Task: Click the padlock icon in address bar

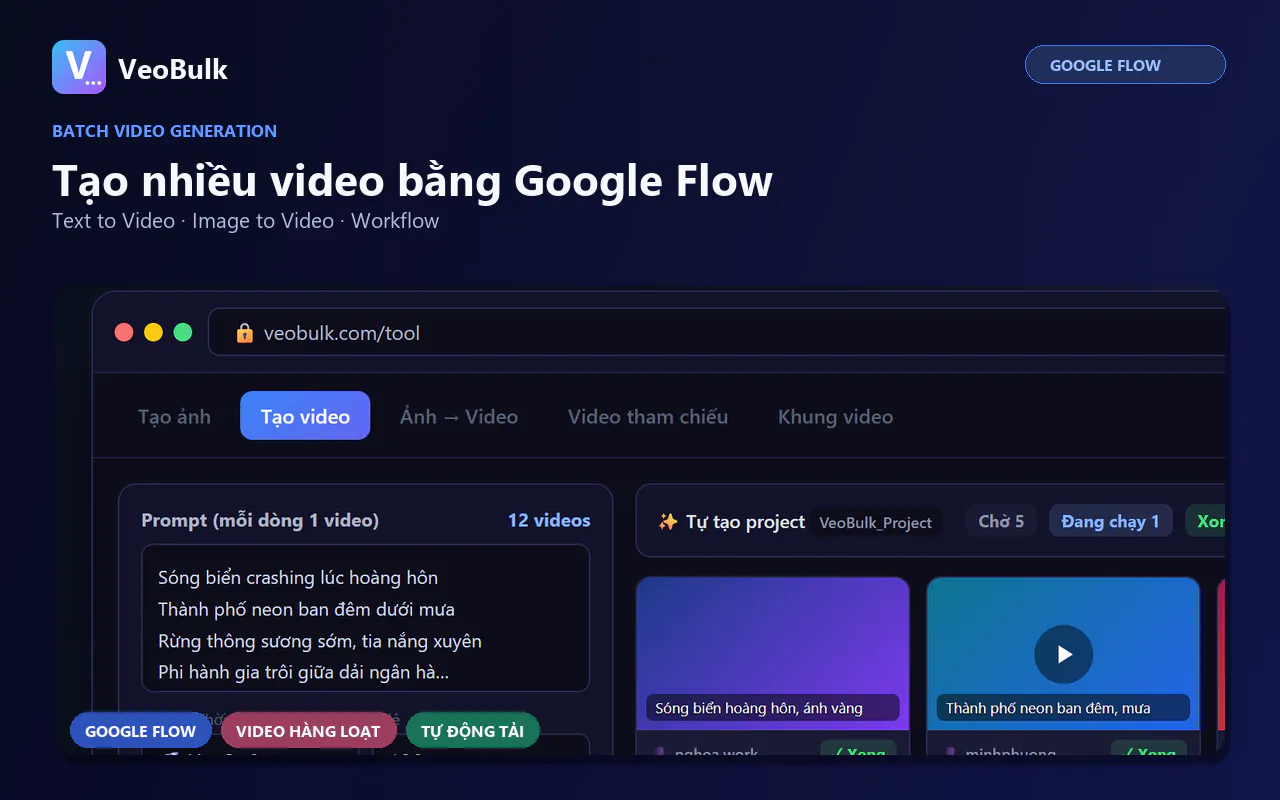Action: pyautogui.click(x=244, y=333)
